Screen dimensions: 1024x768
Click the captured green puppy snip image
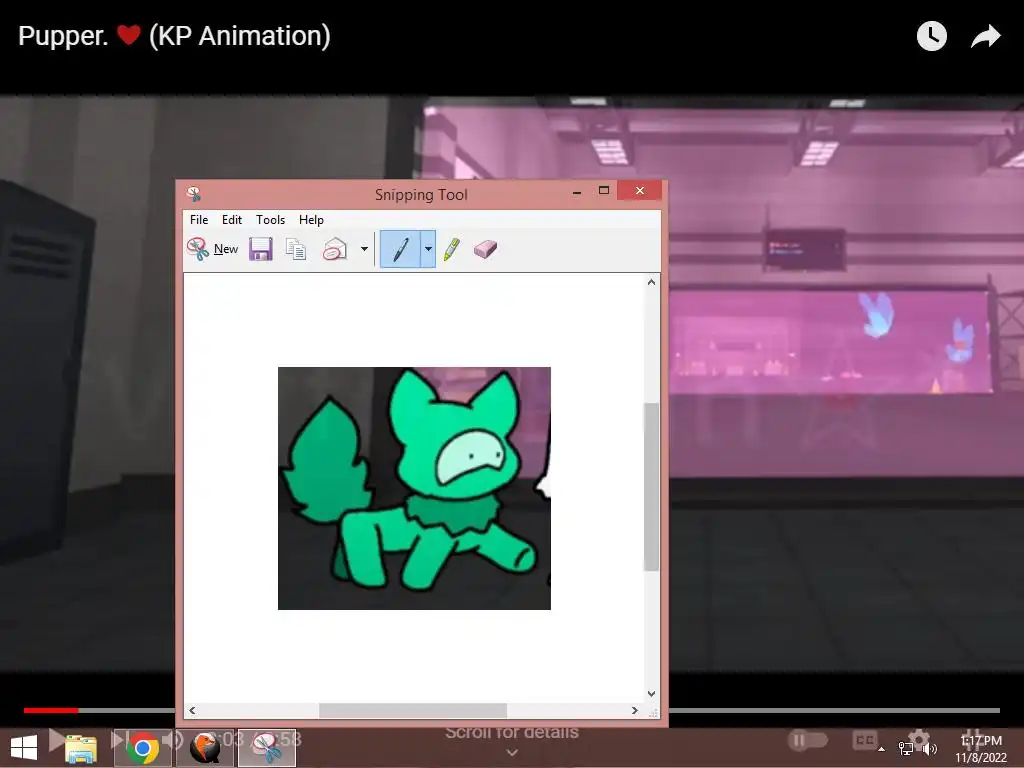pyautogui.click(x=414, y=488)
